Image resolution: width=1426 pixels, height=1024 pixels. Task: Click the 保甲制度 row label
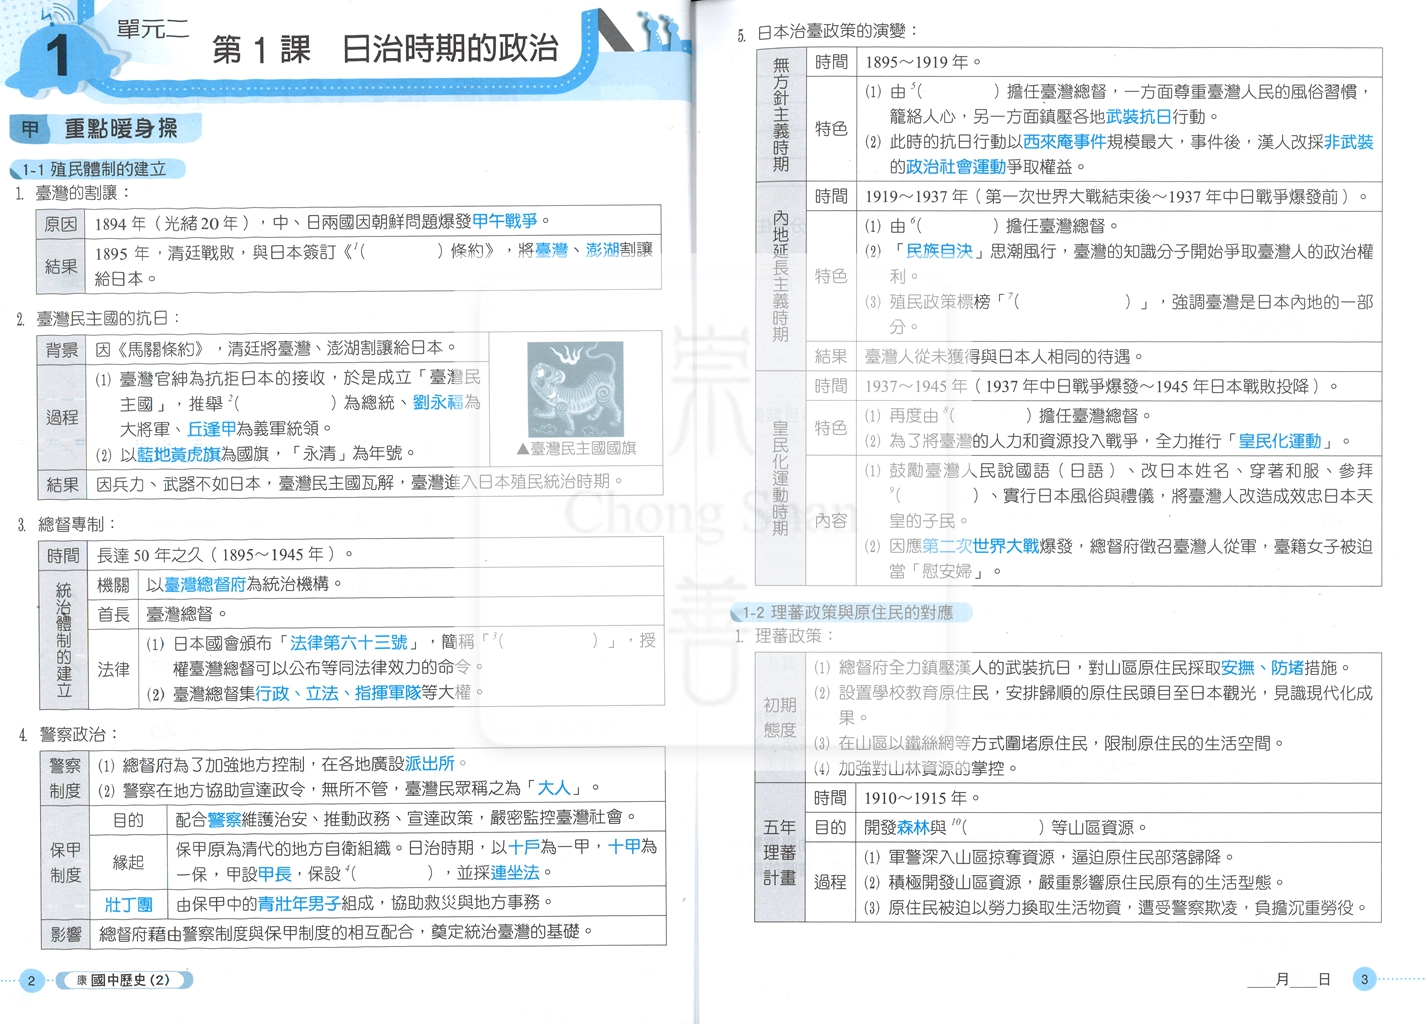point(65,862)
